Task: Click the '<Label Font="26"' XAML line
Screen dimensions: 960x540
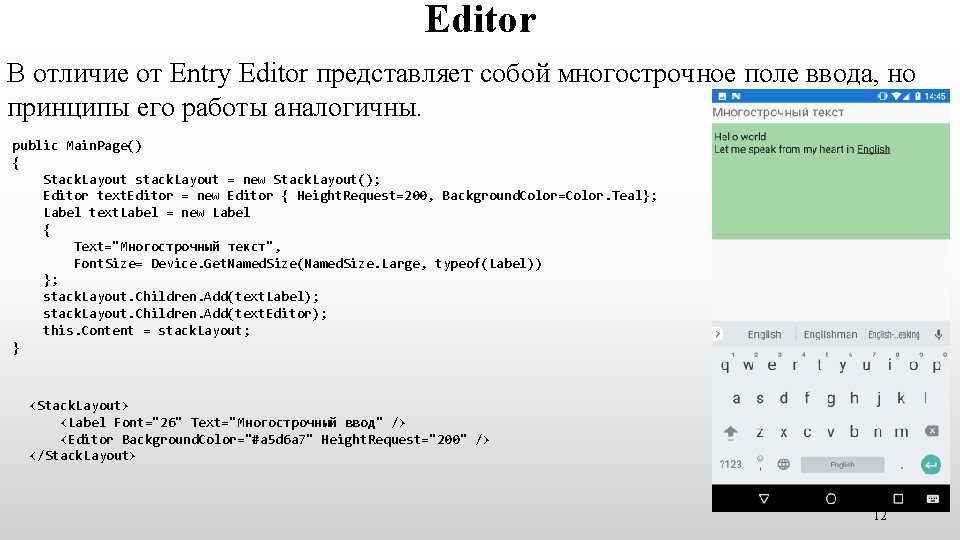Action: pos(233,422)
